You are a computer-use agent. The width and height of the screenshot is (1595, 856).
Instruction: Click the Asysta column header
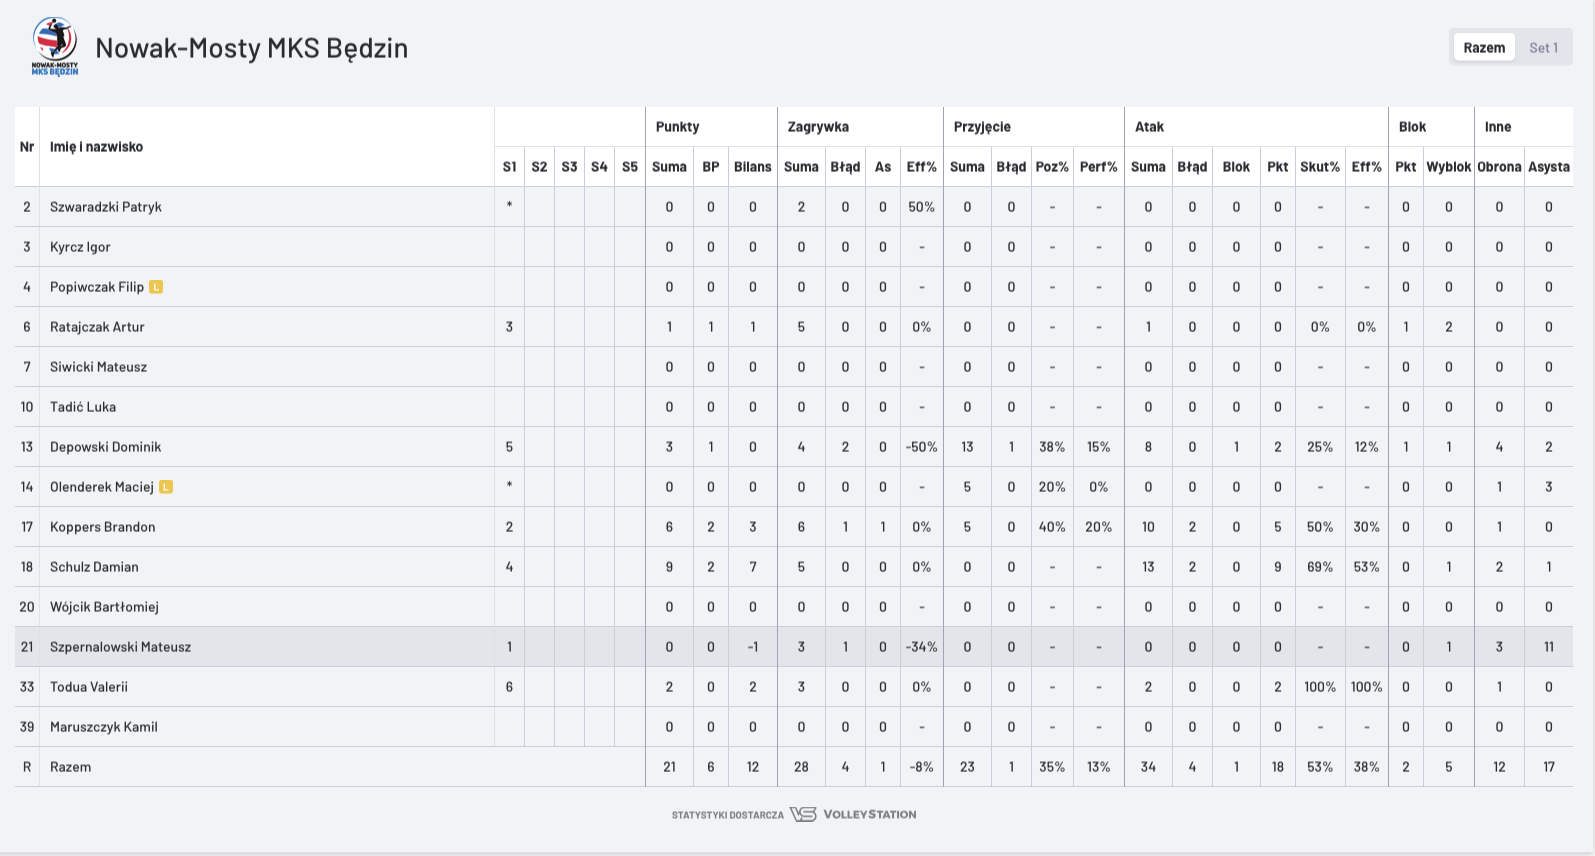[1548, 167]
